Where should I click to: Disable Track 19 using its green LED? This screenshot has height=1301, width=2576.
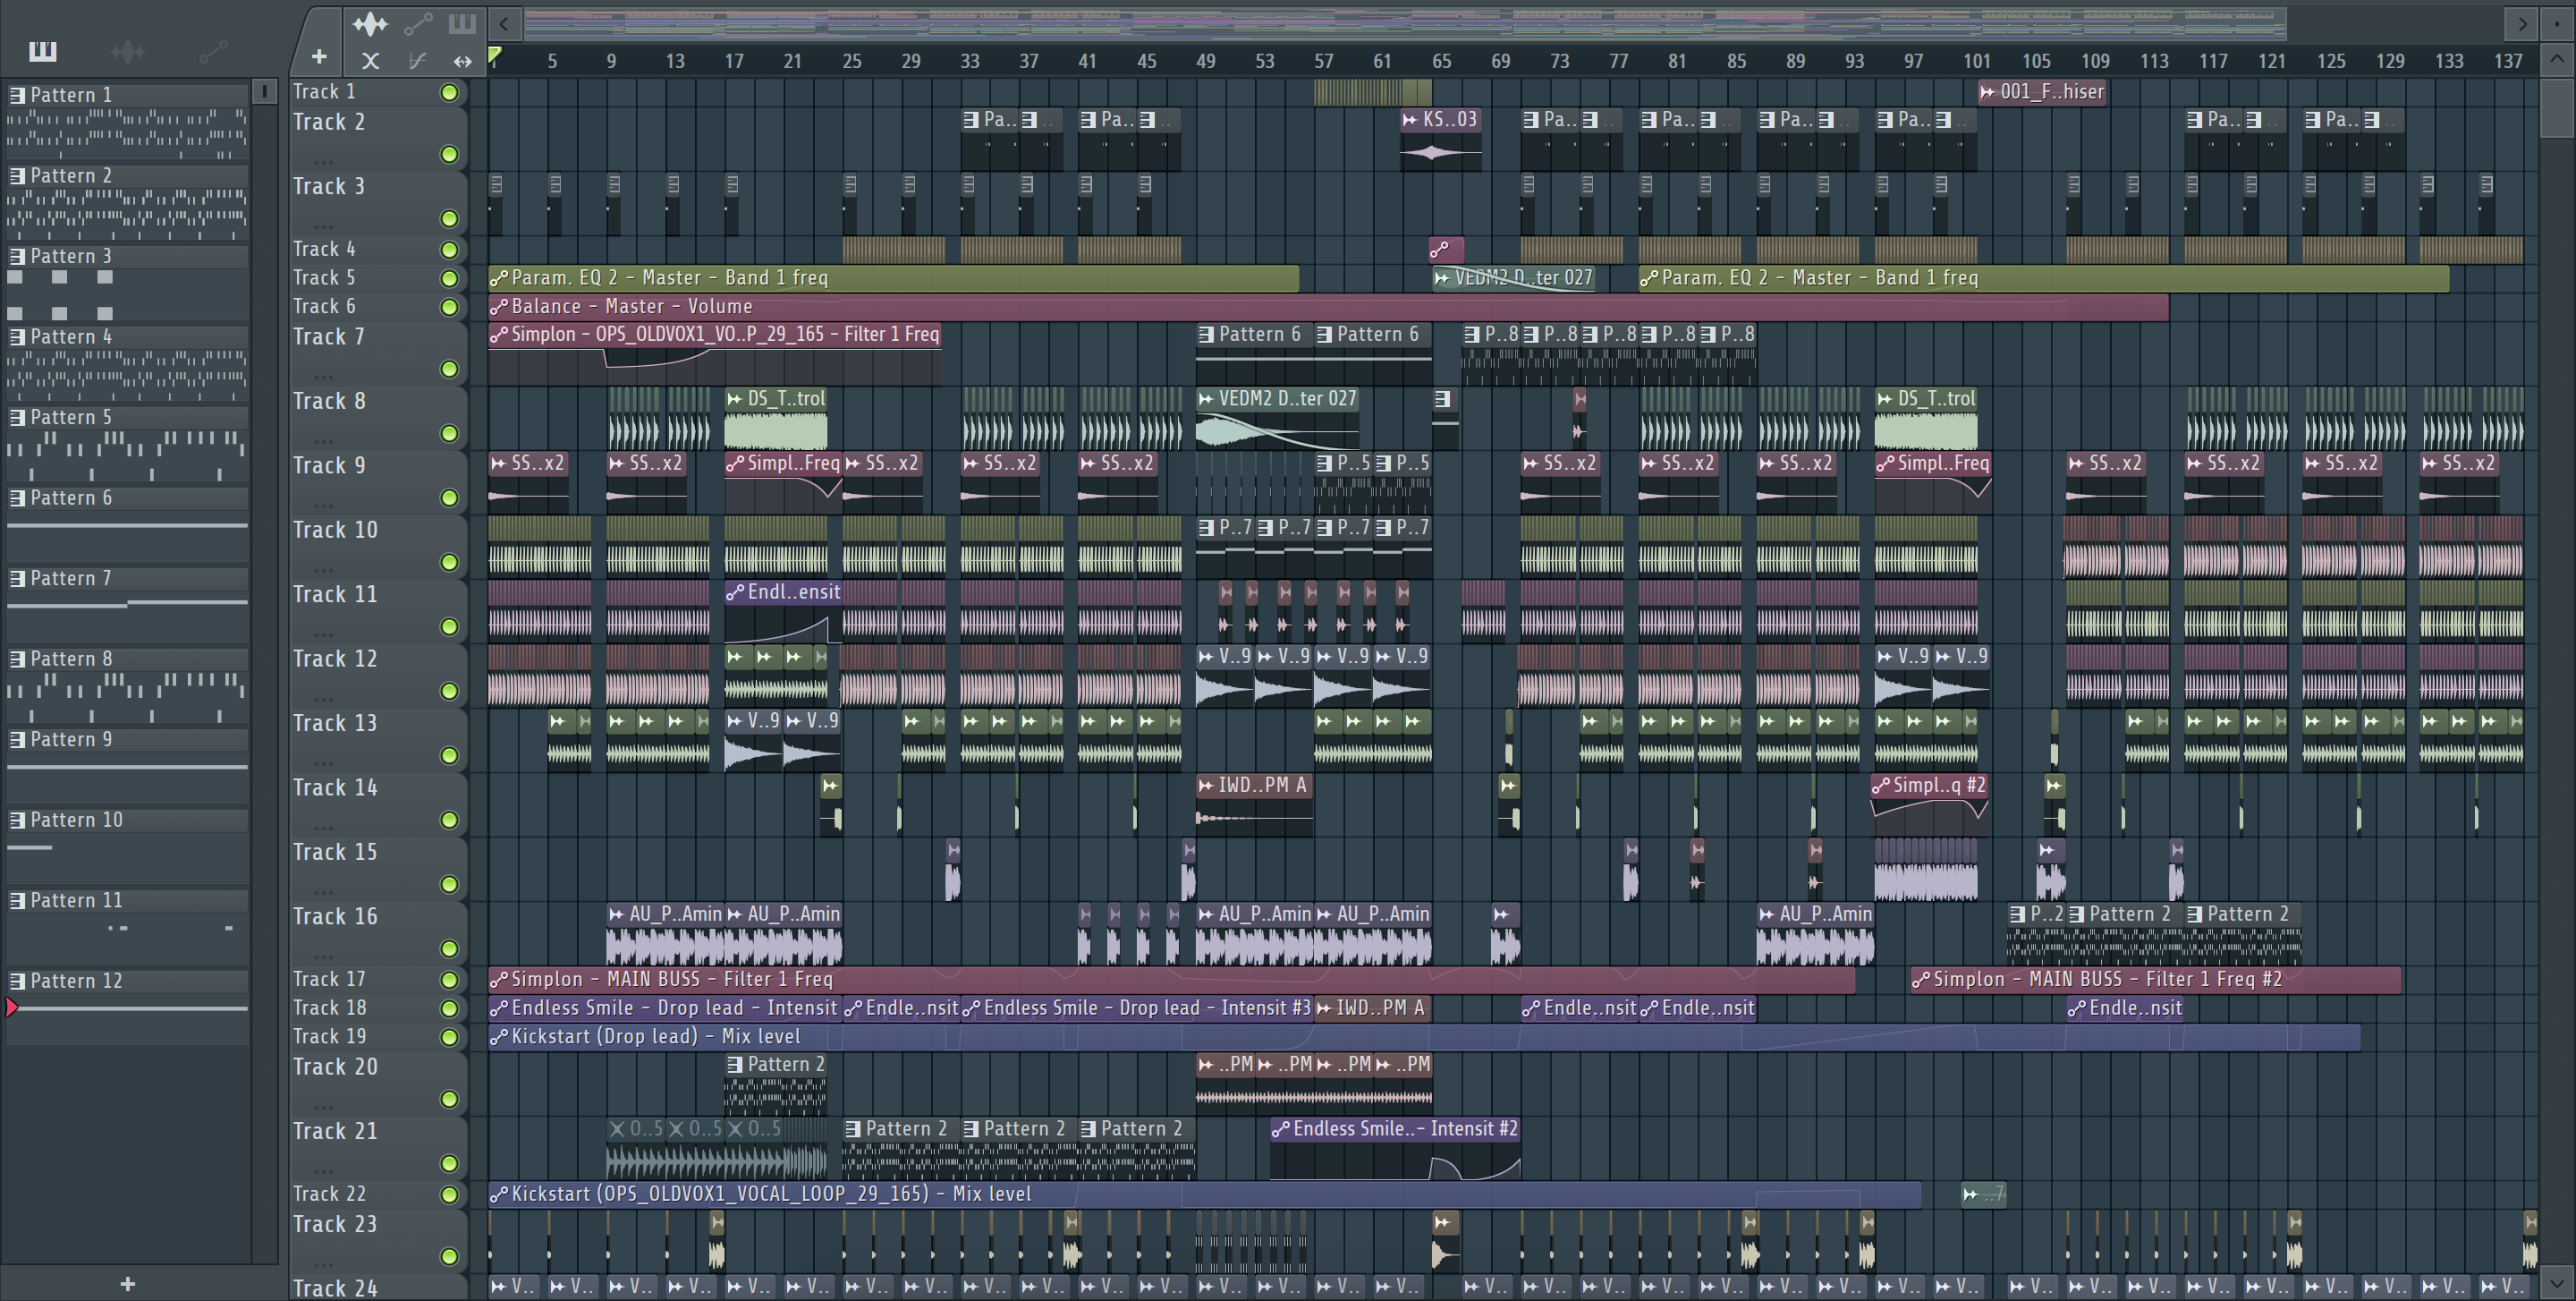450,1037
